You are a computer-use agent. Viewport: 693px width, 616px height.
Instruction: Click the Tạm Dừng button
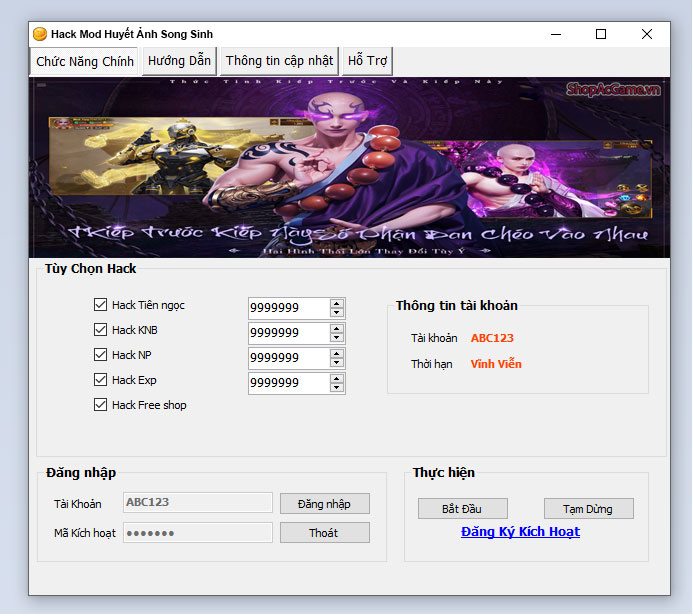[589, 509]
